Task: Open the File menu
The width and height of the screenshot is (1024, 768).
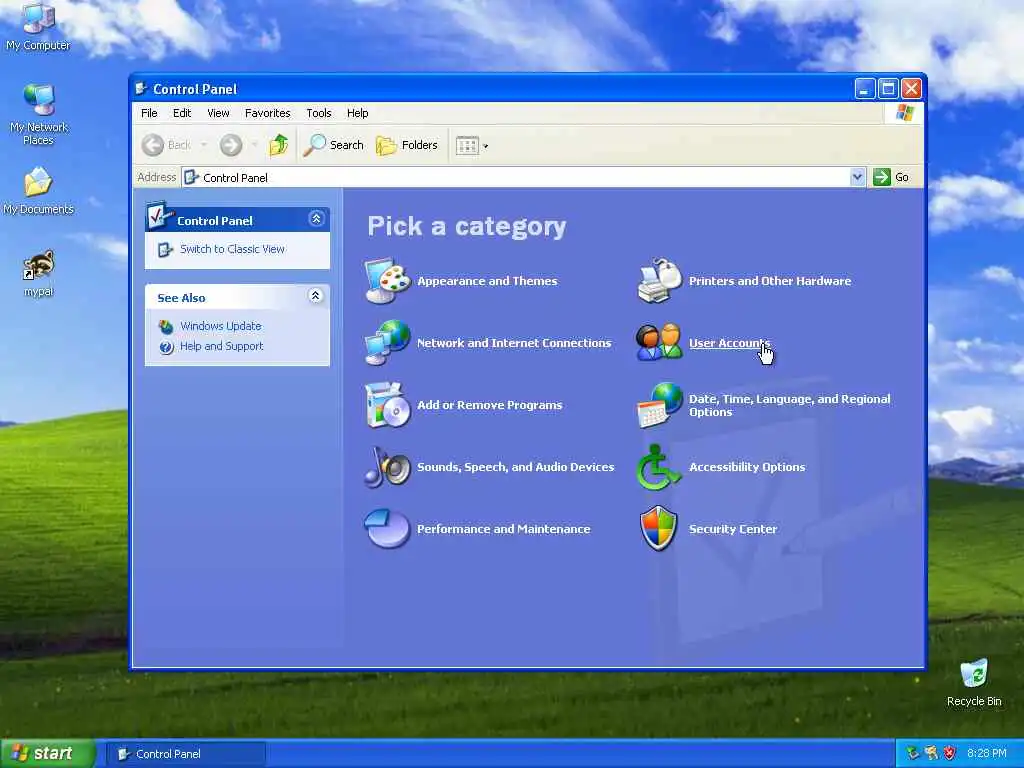Action: coord(149,113)
